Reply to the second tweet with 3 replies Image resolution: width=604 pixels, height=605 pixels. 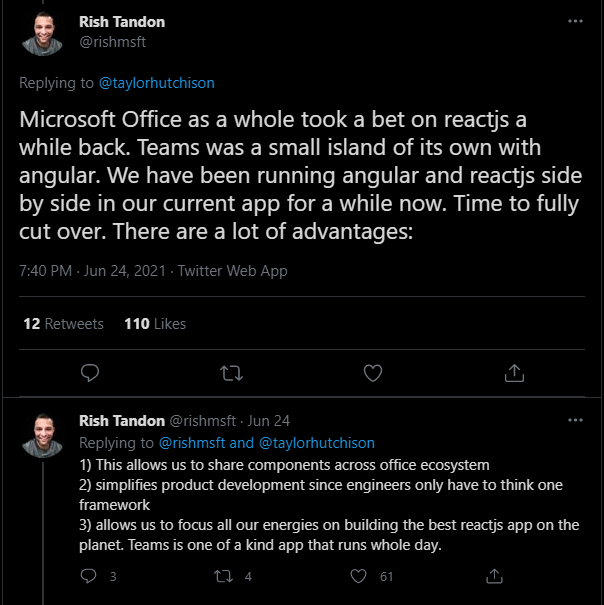[88, 576]
